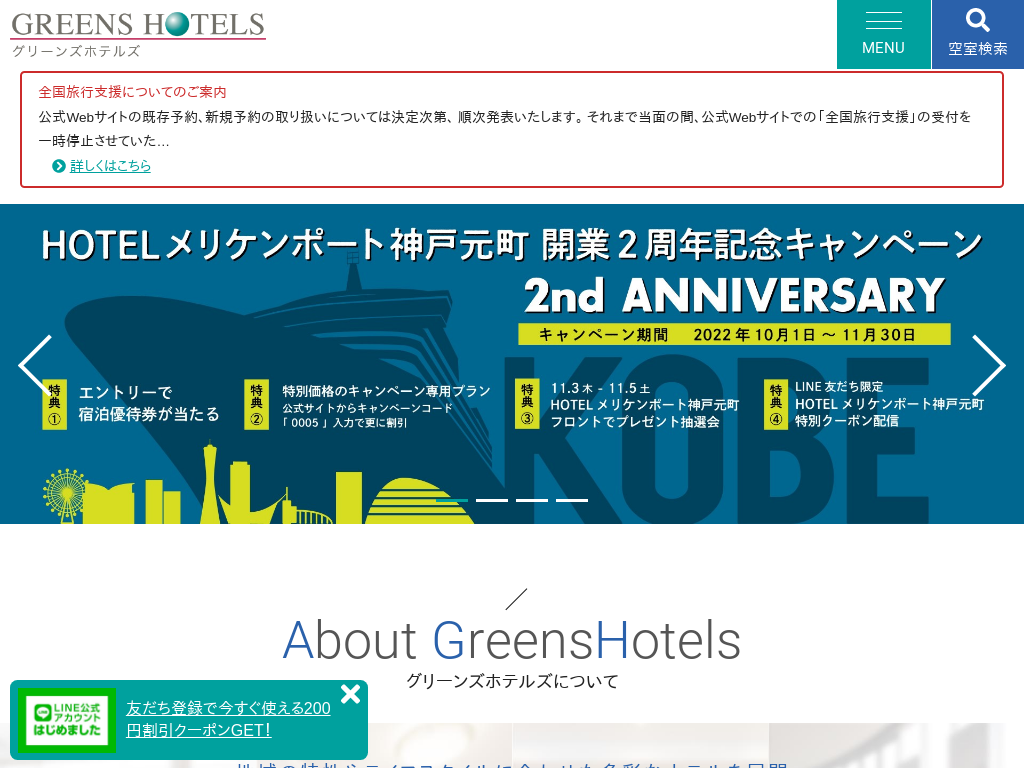Click the 全国旅行支援についてのご案内 notice title
The width and height of the screenshot is (1024, 768).
tap(133, 92)
